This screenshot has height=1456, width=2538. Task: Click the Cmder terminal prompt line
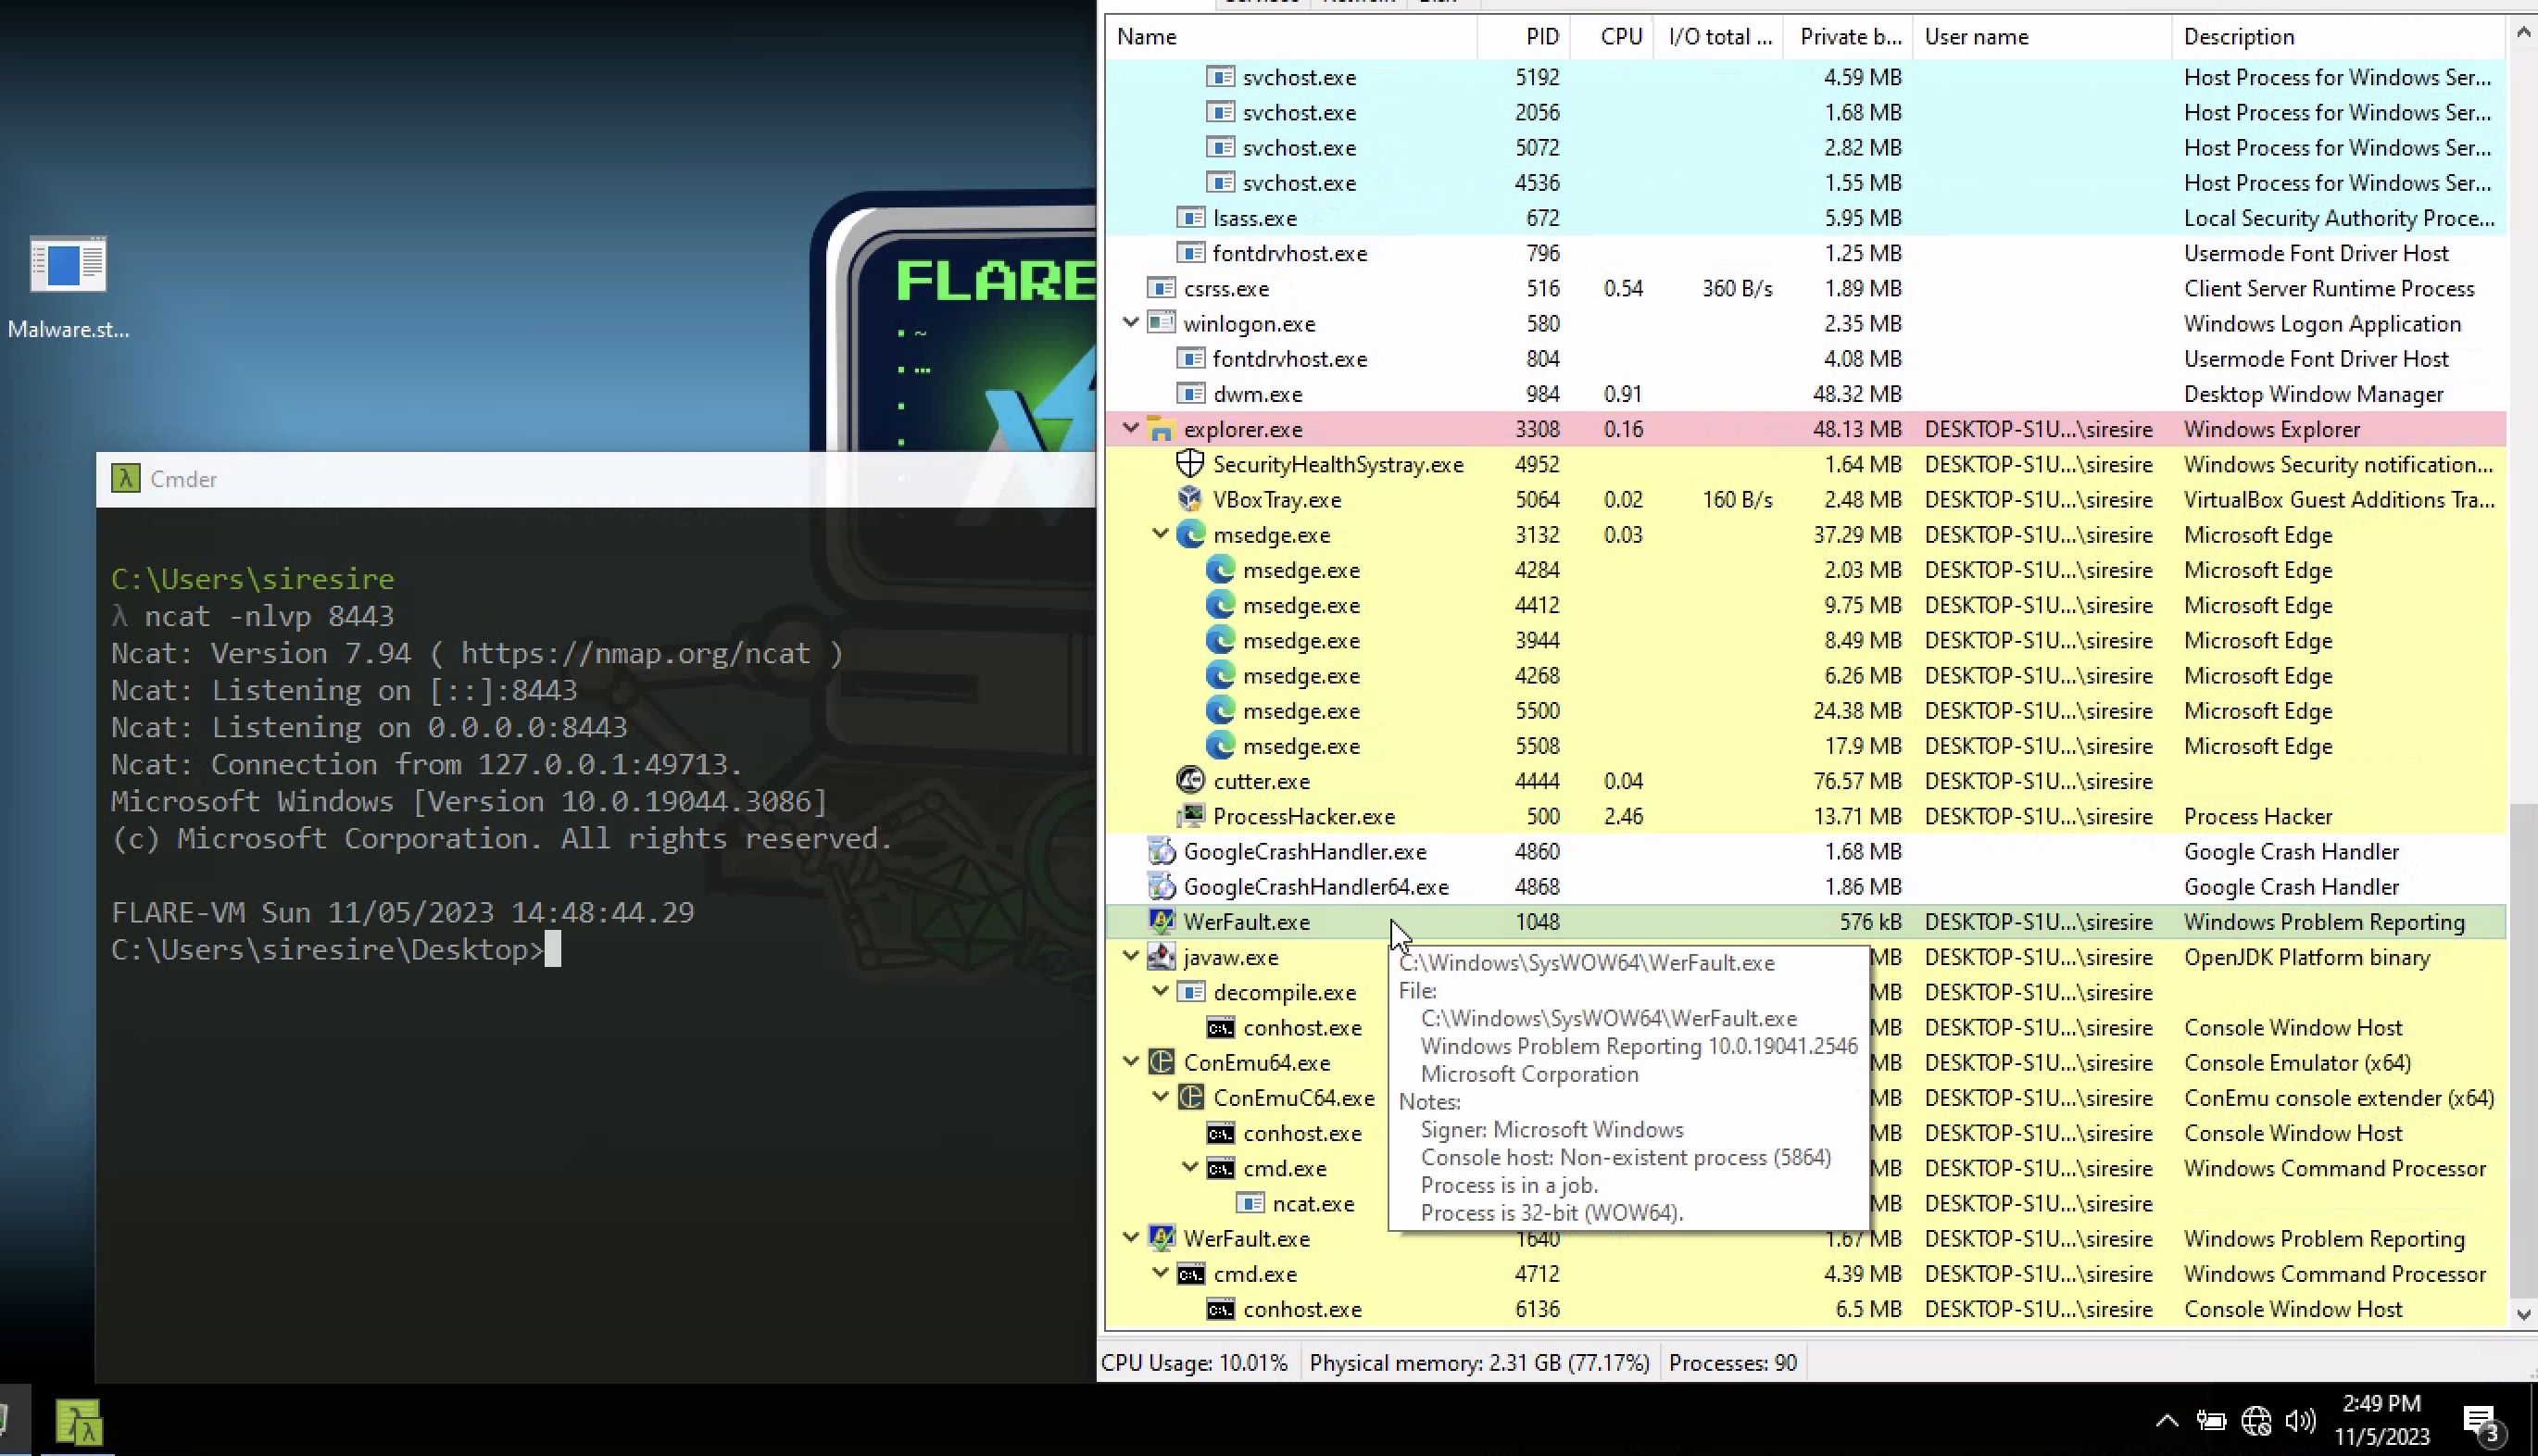pos(336,950)
